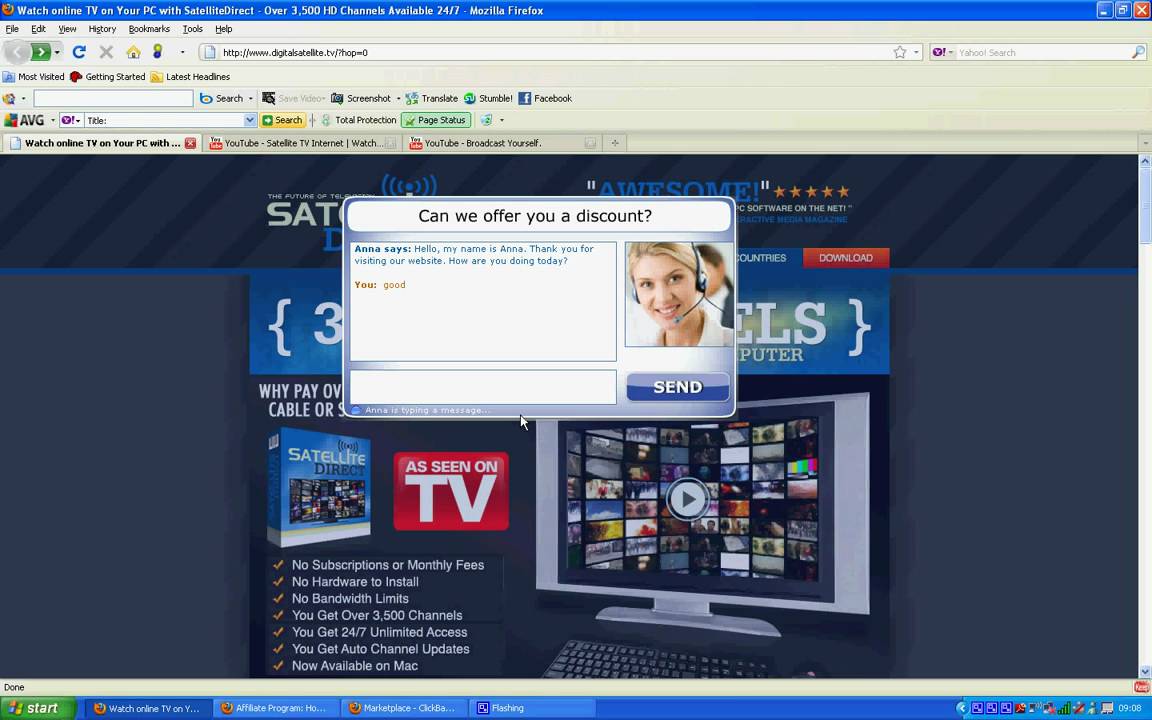Open the View menu
Image resolution: width=1152 pixels, height=720 pixels.
[67, 29]
